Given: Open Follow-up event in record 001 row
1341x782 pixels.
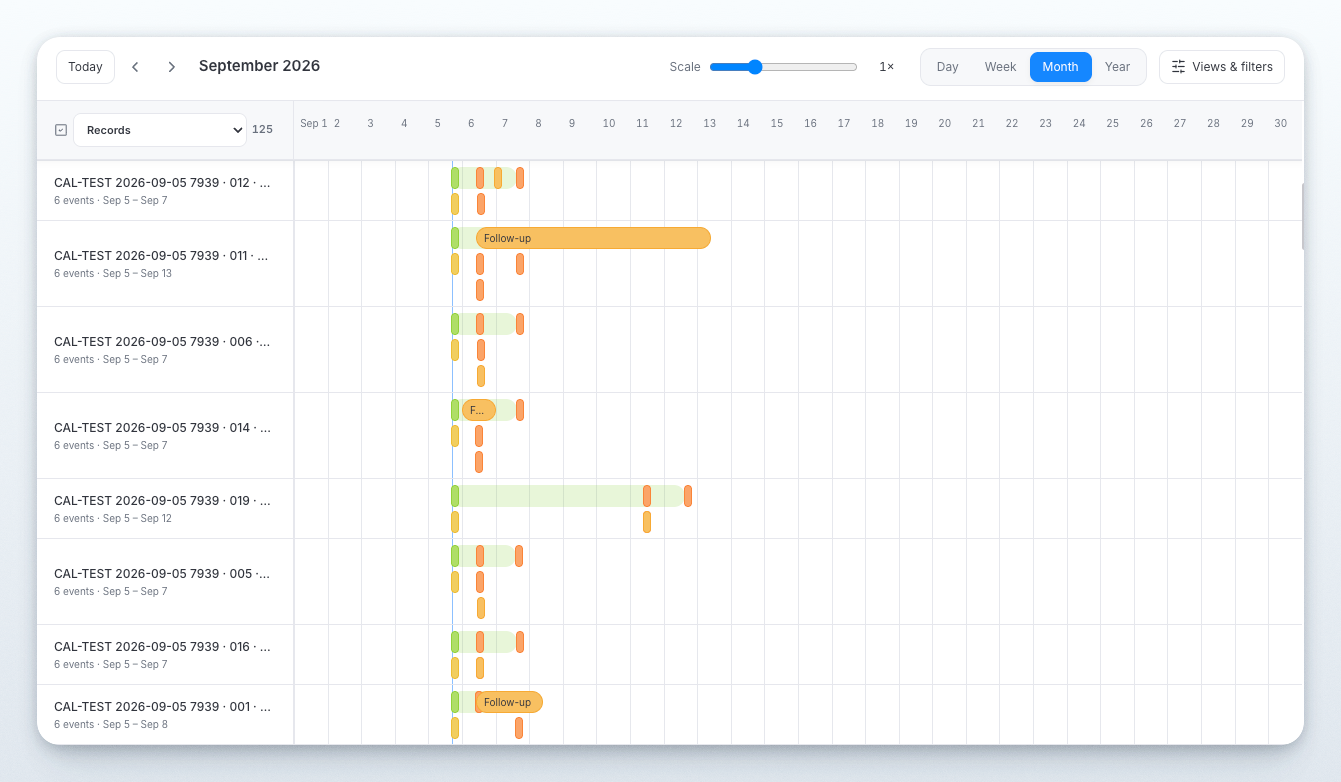Looking at the screenshot, I should [509, 702].
